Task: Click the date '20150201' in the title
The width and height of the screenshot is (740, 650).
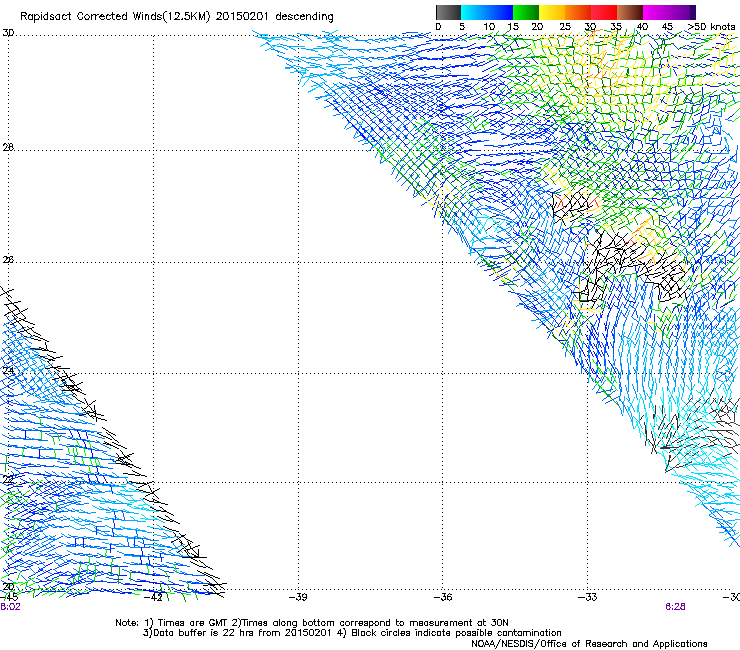Action: click(242, 16)
